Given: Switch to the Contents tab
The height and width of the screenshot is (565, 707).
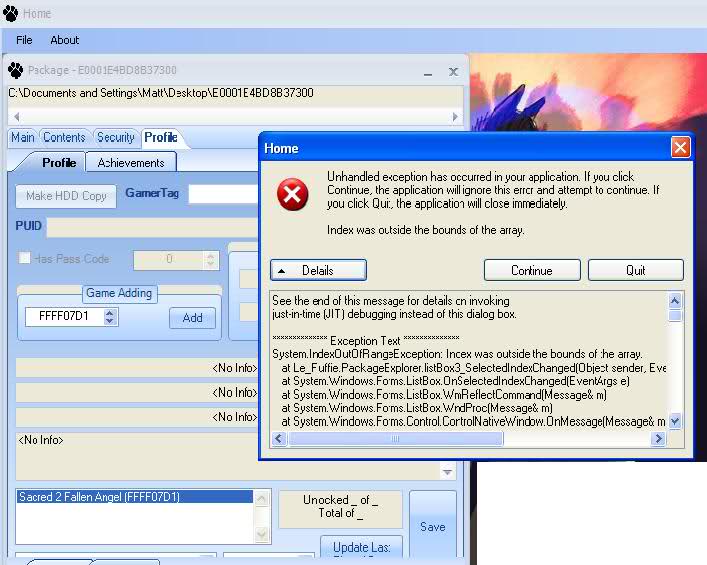Looking at the screenshot, I should pos(64,138).
